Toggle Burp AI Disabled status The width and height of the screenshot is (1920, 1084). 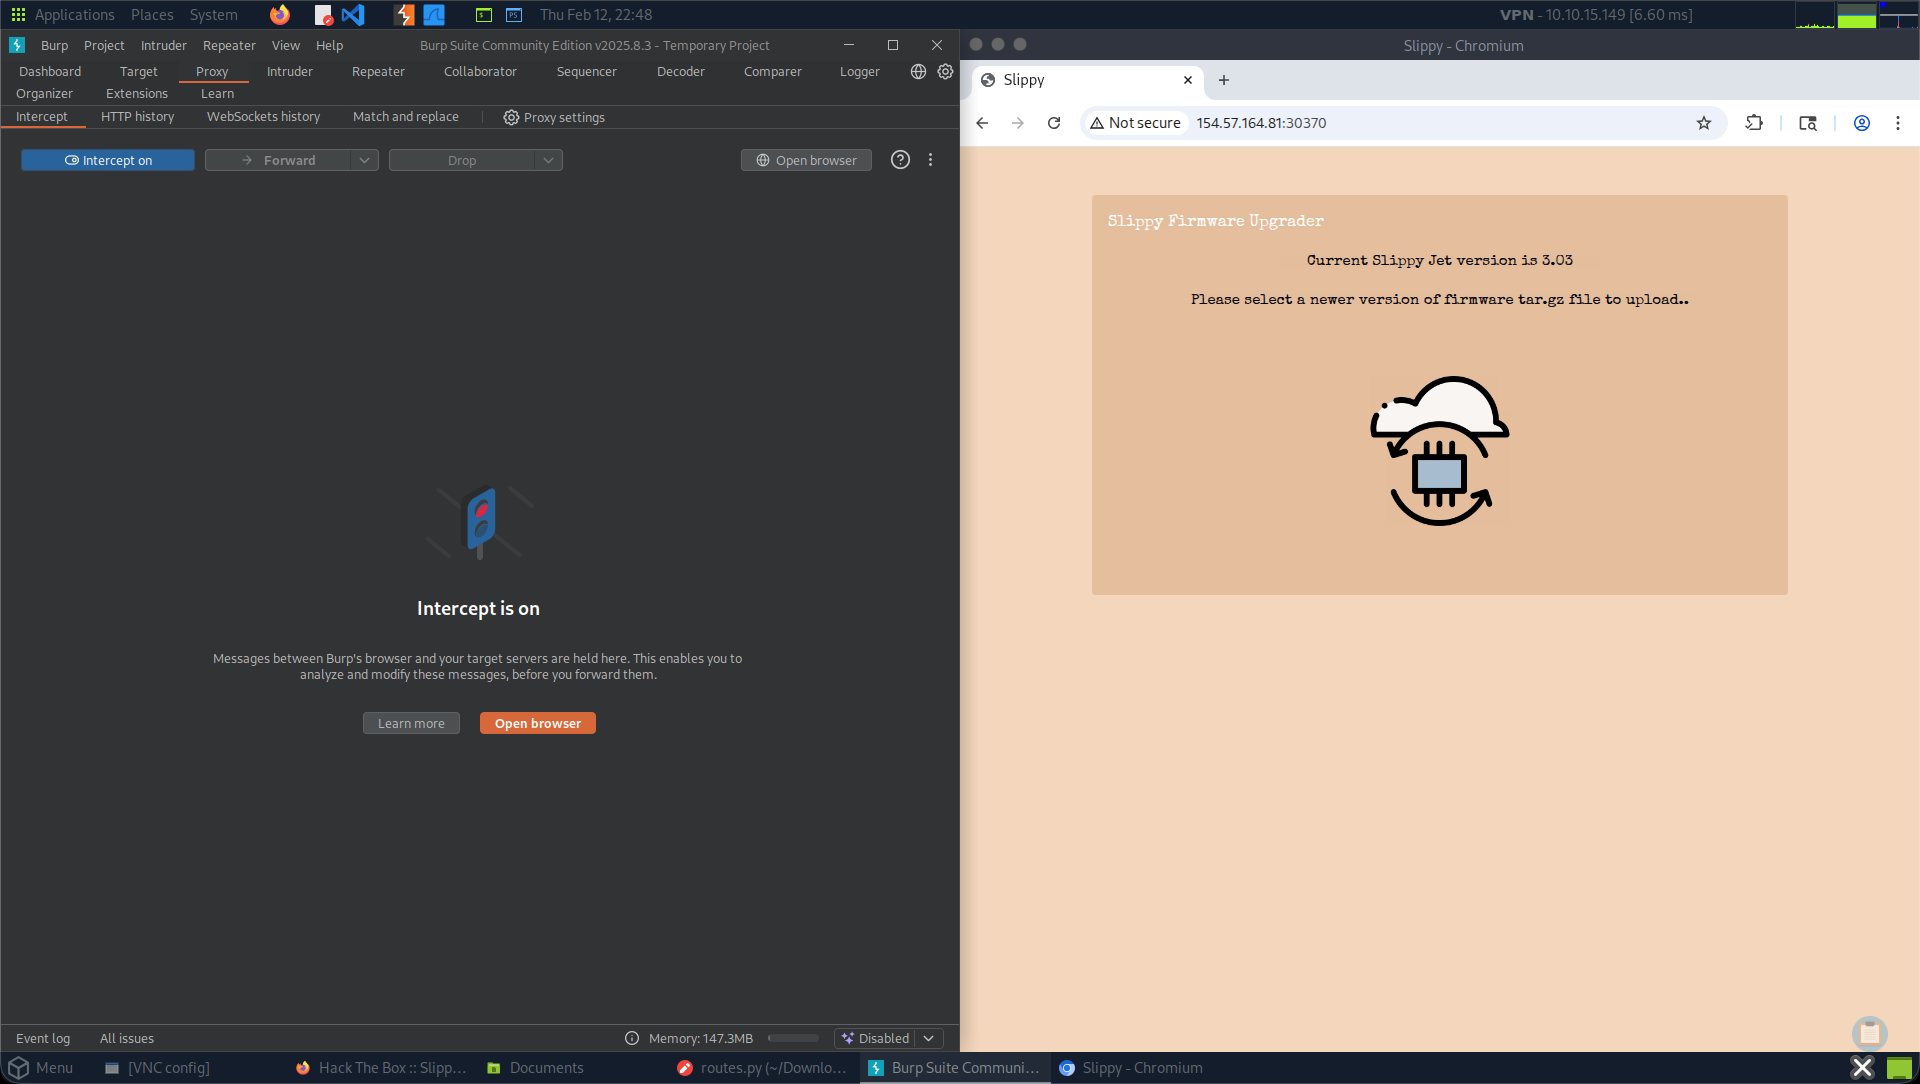pos(876,1038)
